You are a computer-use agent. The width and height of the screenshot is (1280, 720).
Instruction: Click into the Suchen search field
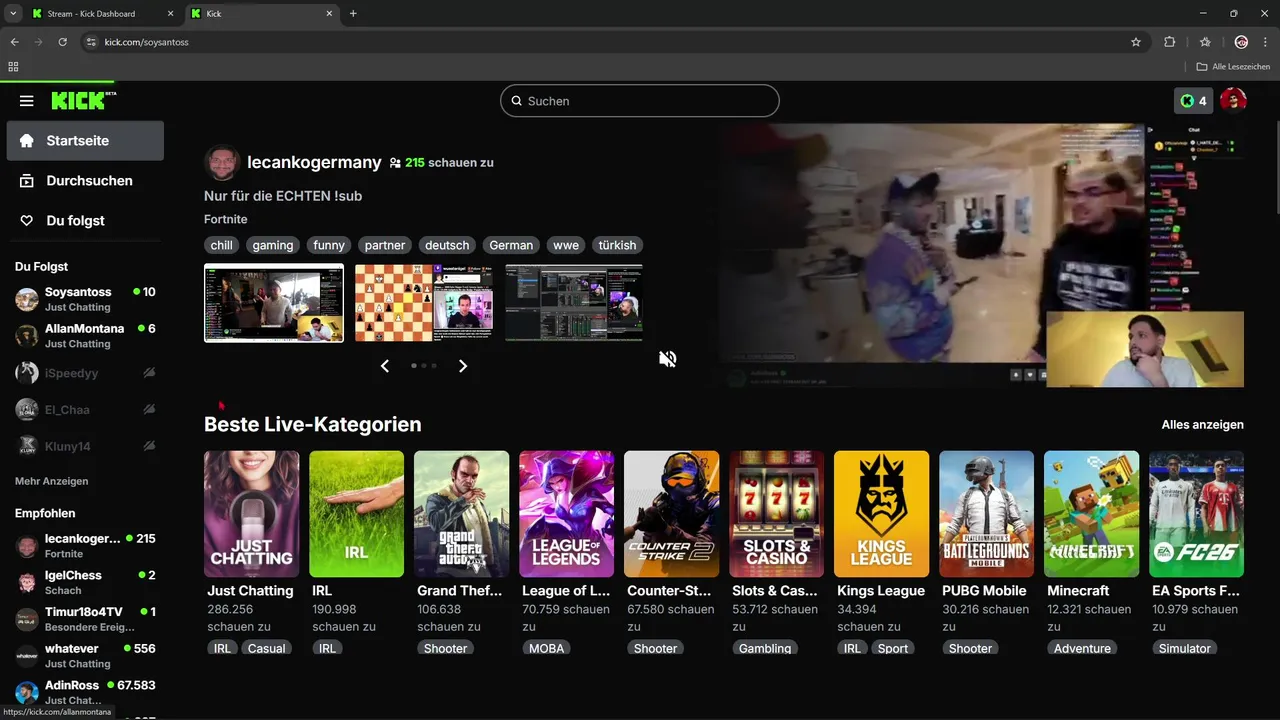pos(640,101)
